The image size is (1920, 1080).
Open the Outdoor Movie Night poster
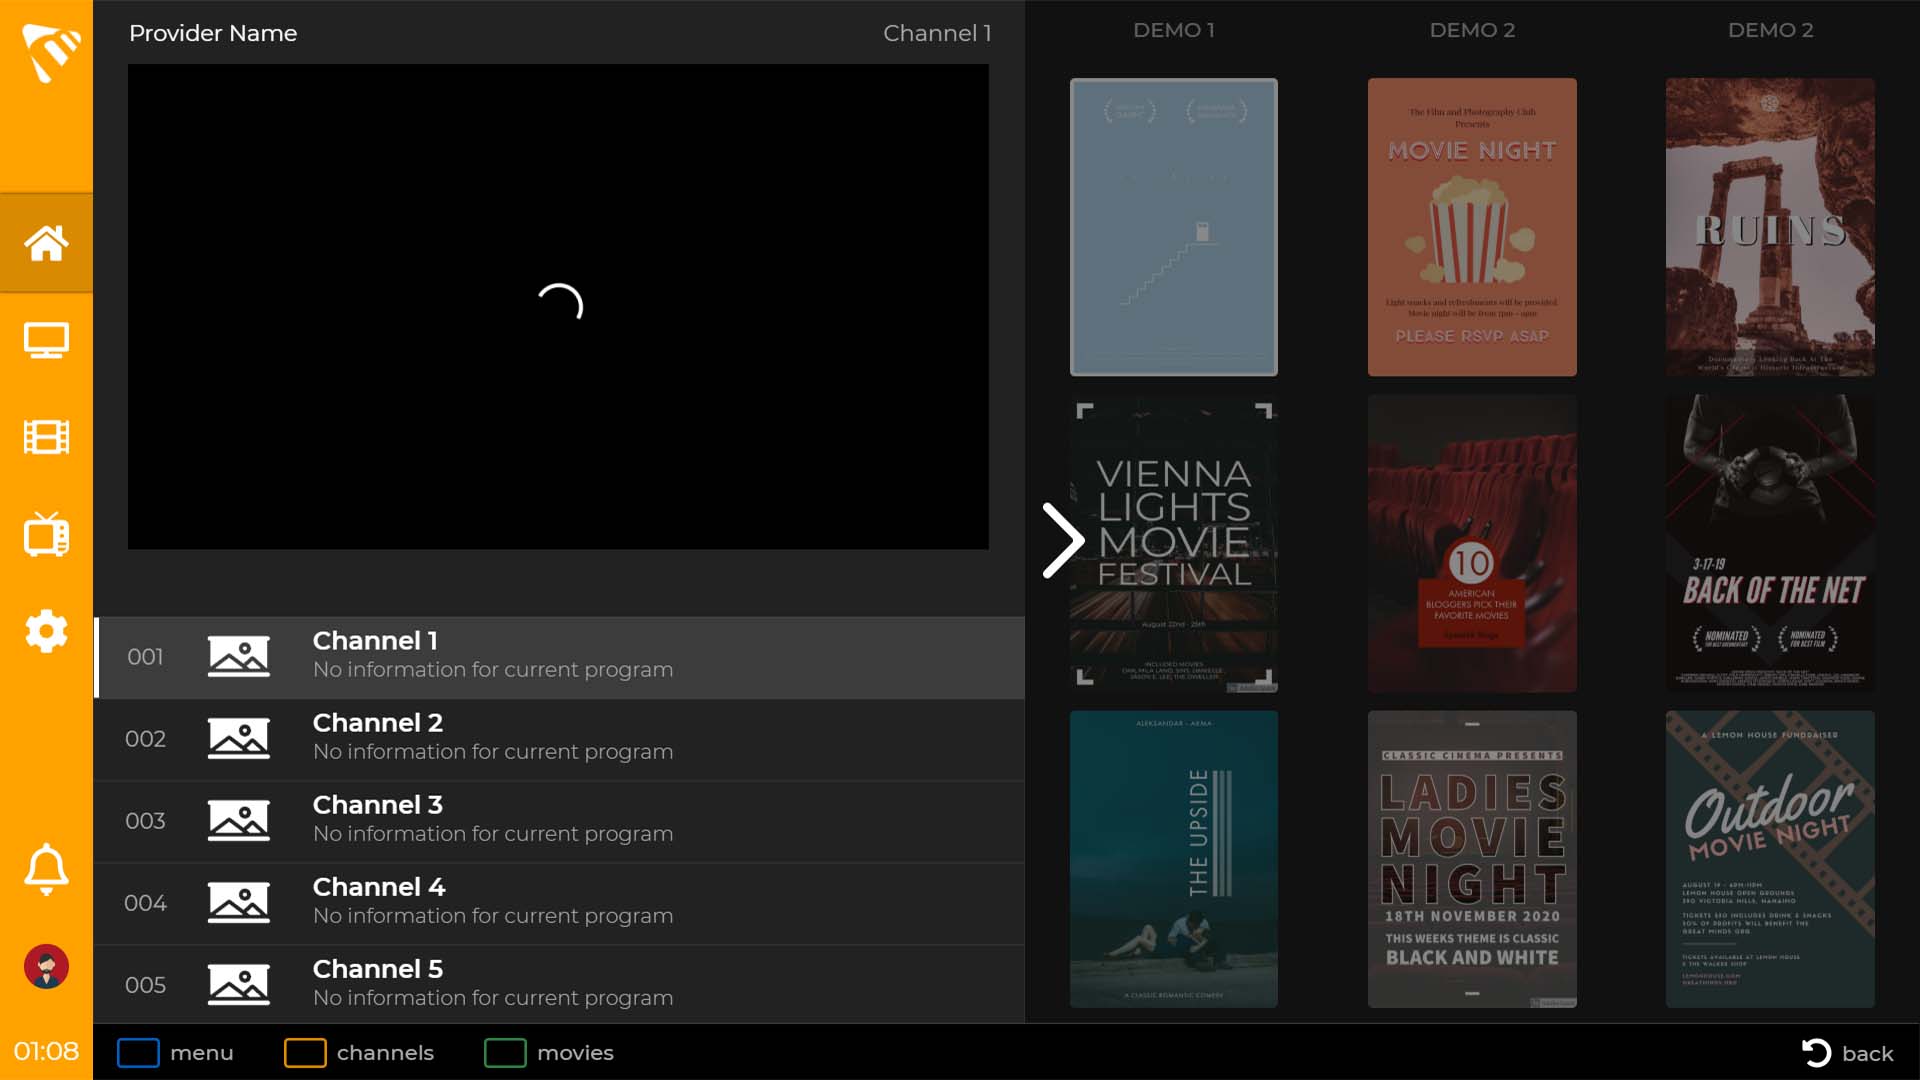1770,858
